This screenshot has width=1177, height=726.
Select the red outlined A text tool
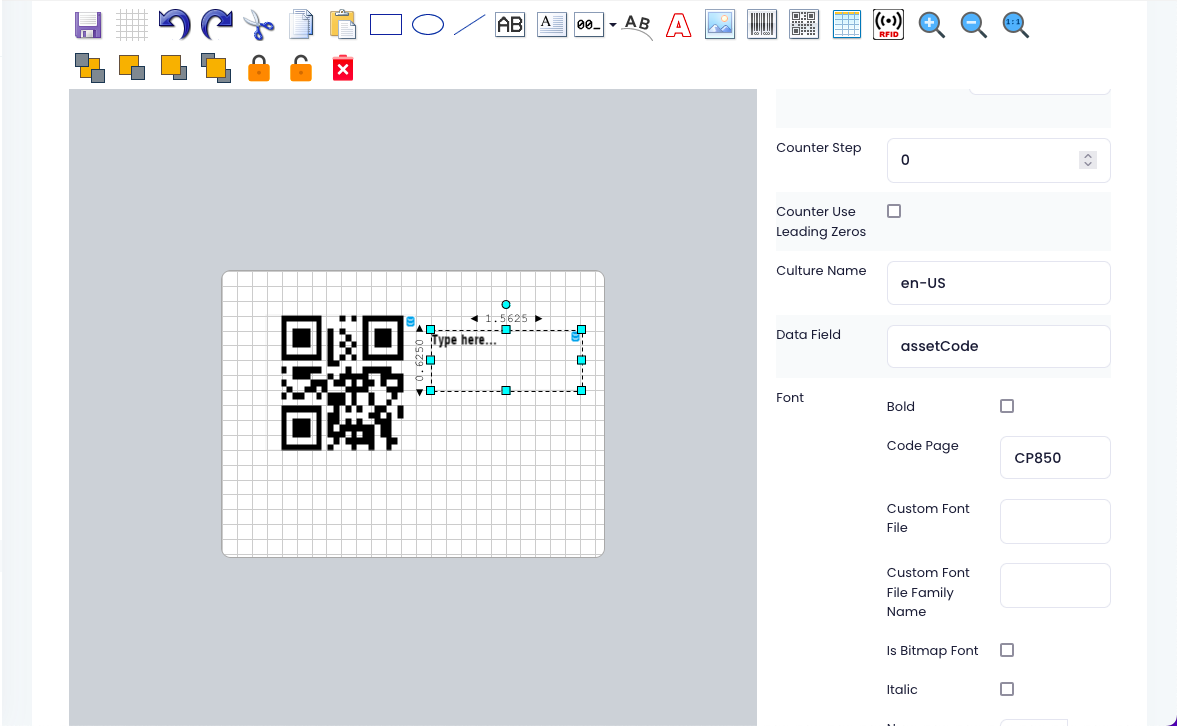pos(679,25)
